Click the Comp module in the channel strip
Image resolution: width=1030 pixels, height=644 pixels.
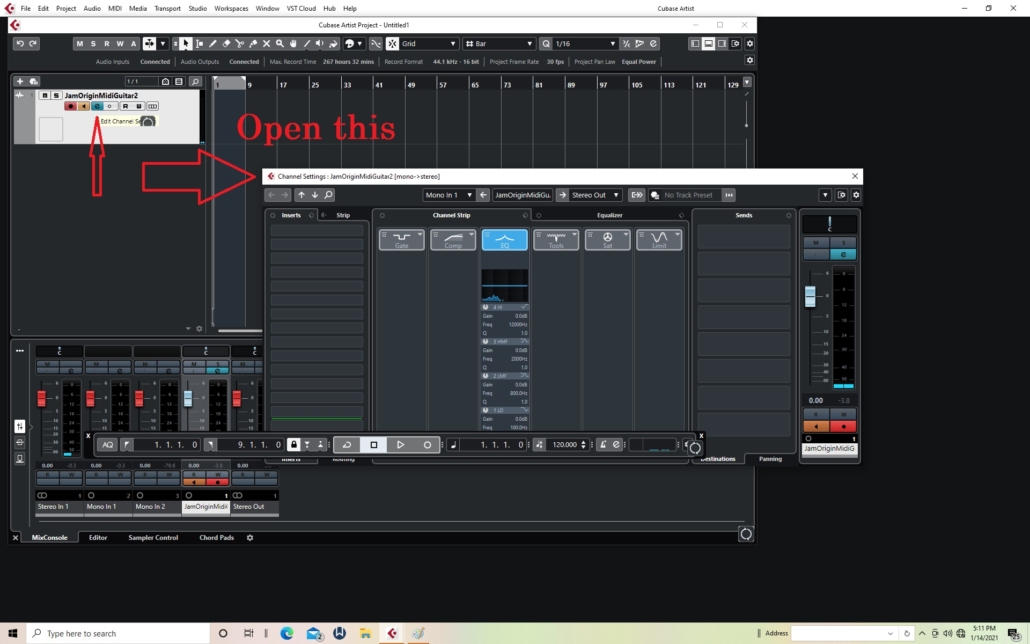(x=453, y=240)
